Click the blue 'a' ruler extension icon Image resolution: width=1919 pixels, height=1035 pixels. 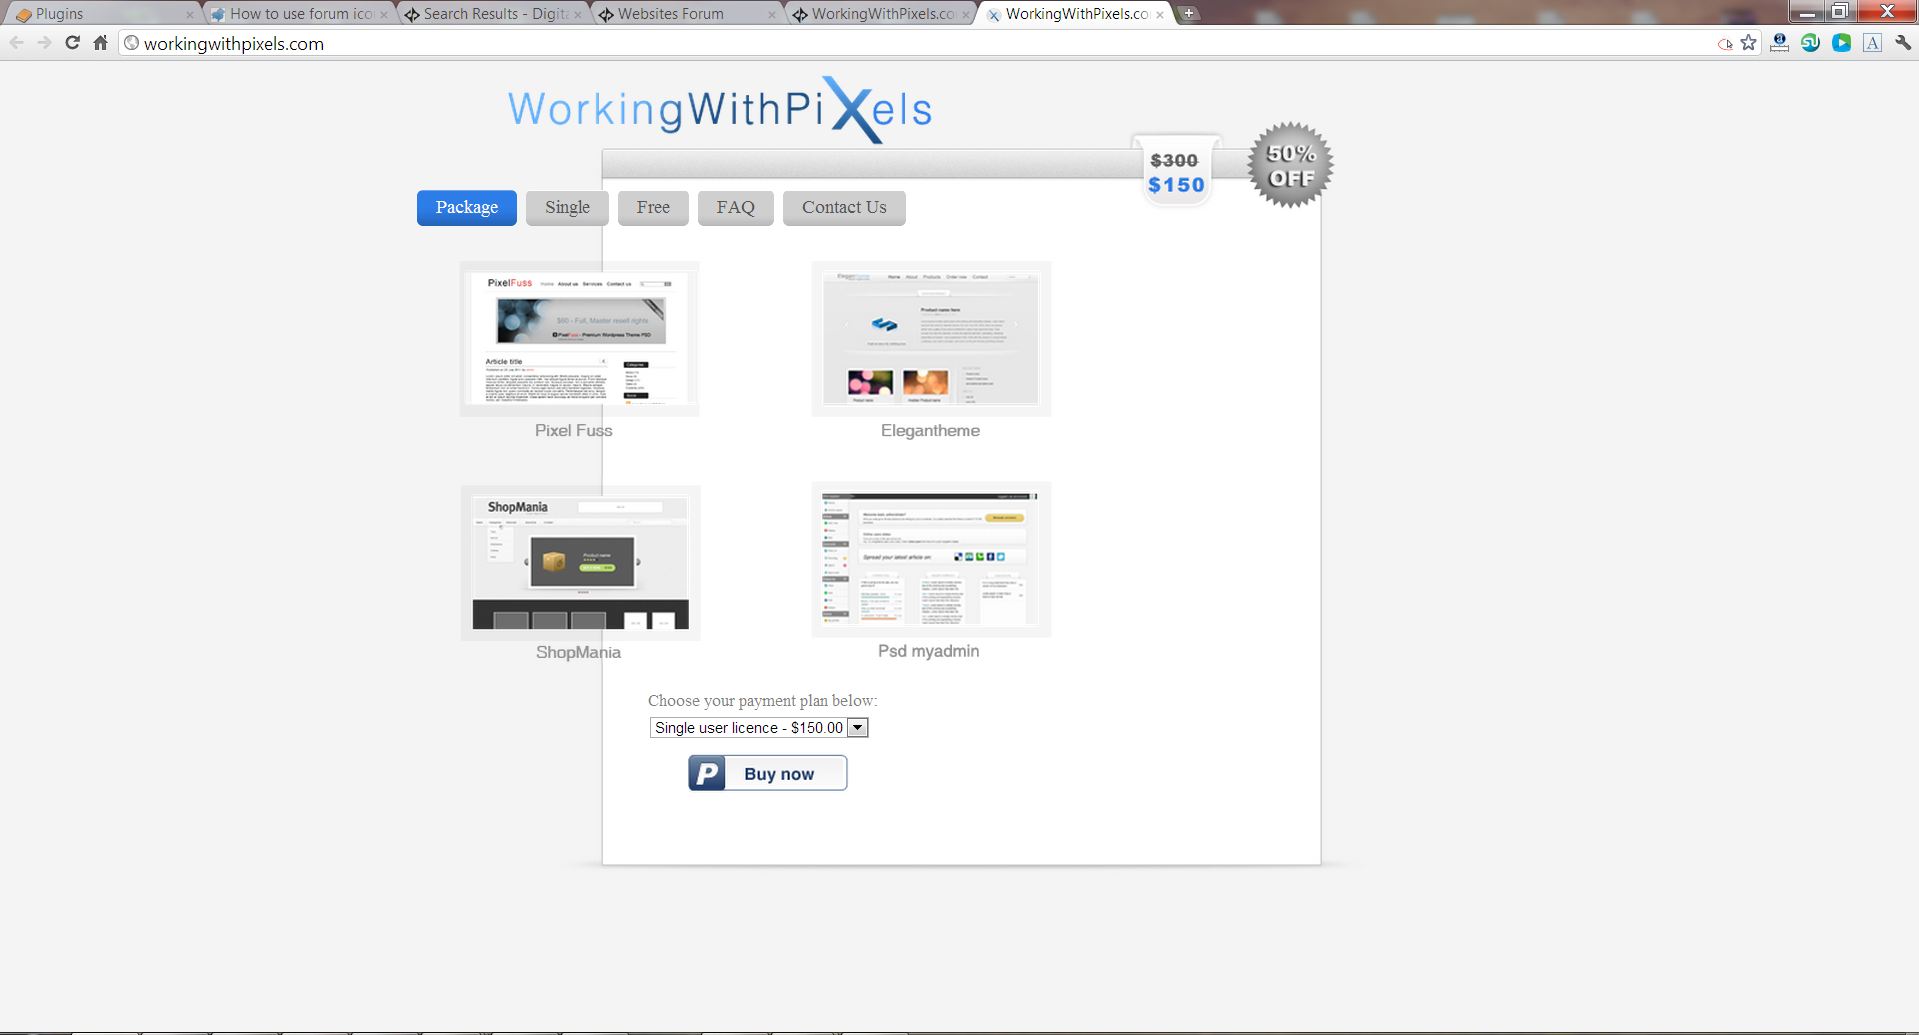point(1779,43)
